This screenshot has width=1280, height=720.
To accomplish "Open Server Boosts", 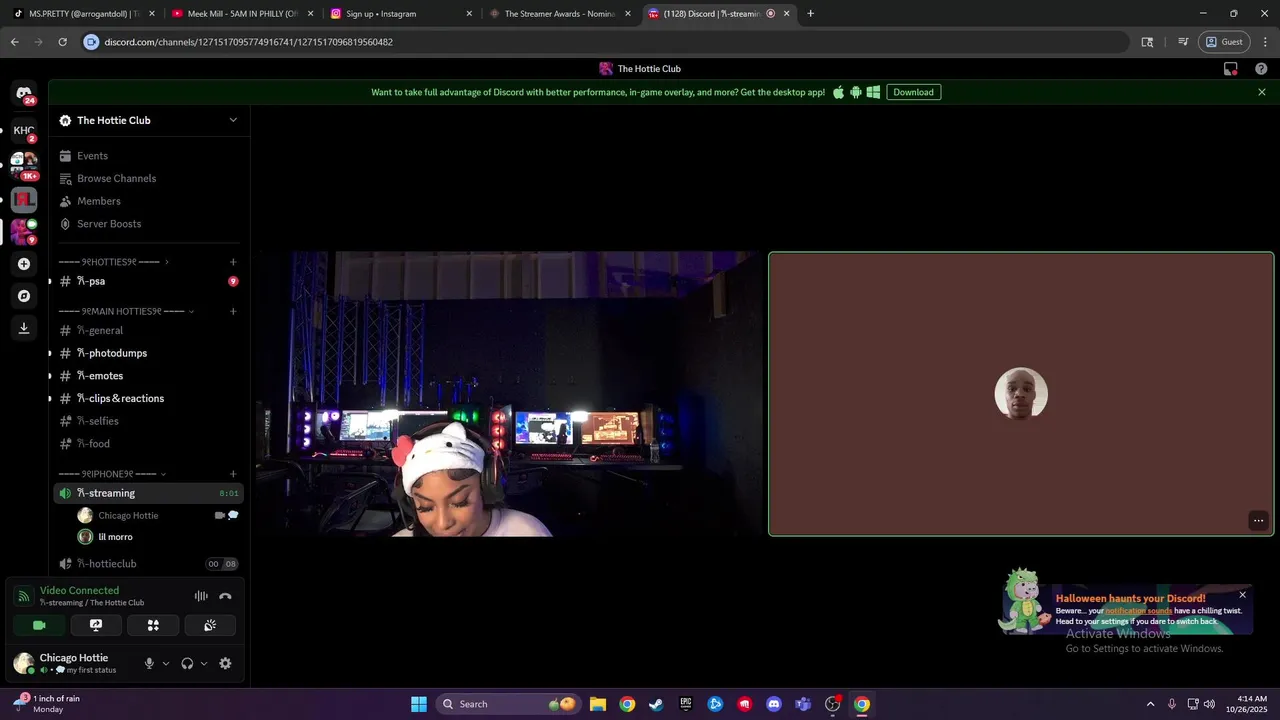I will tap(147, 224).
